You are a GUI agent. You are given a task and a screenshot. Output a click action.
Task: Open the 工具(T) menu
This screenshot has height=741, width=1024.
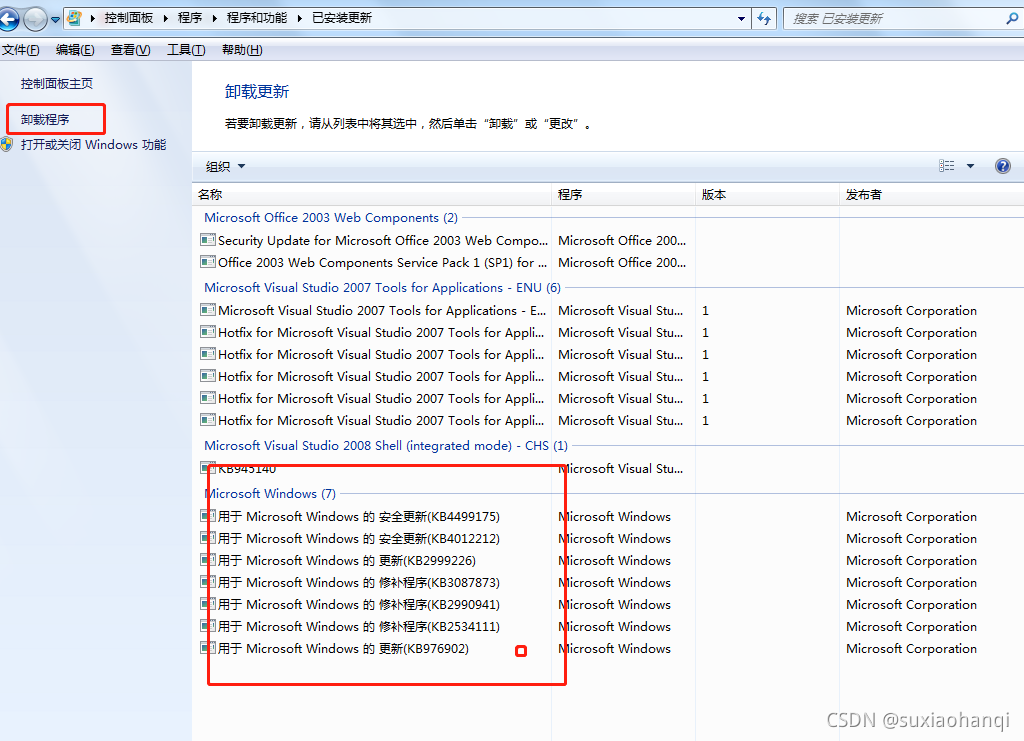[x=186, y=50]
